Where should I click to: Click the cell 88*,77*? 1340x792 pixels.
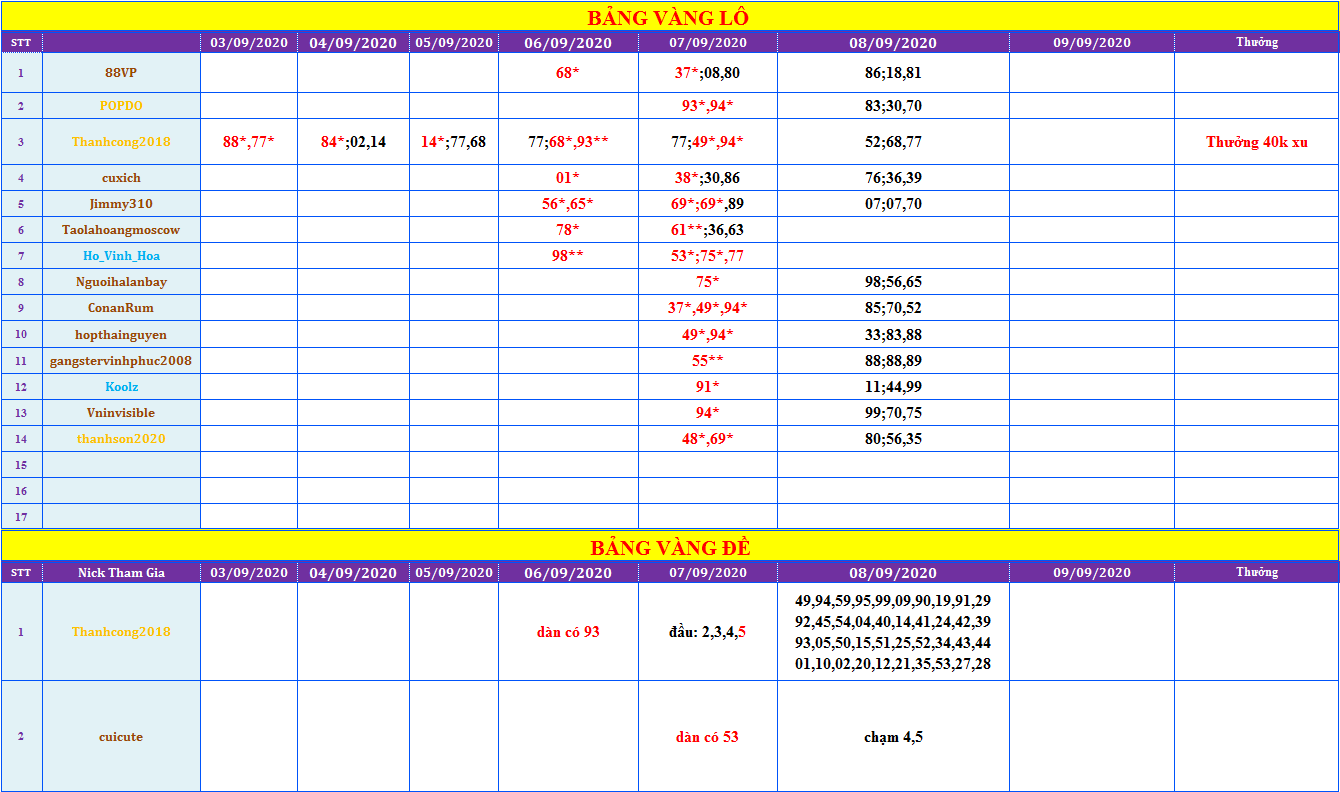coord(249,142)
